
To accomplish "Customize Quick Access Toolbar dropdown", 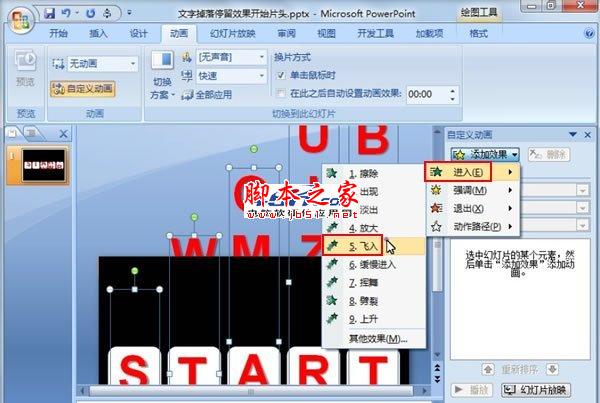I will (129, 13).
